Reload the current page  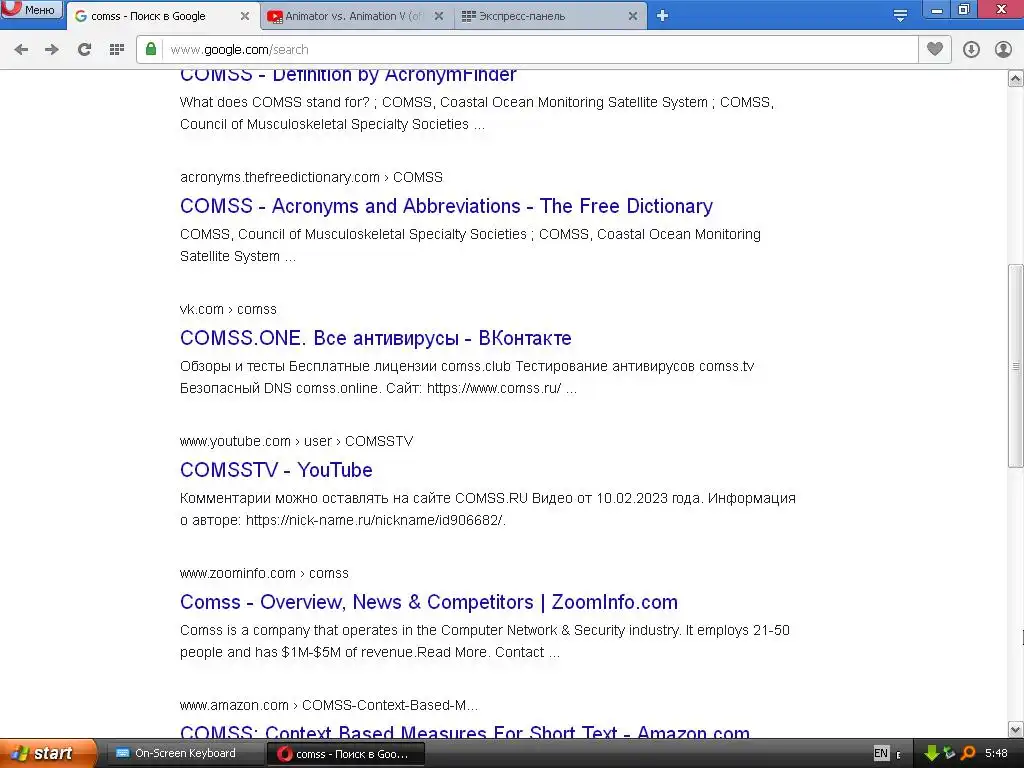84,50
